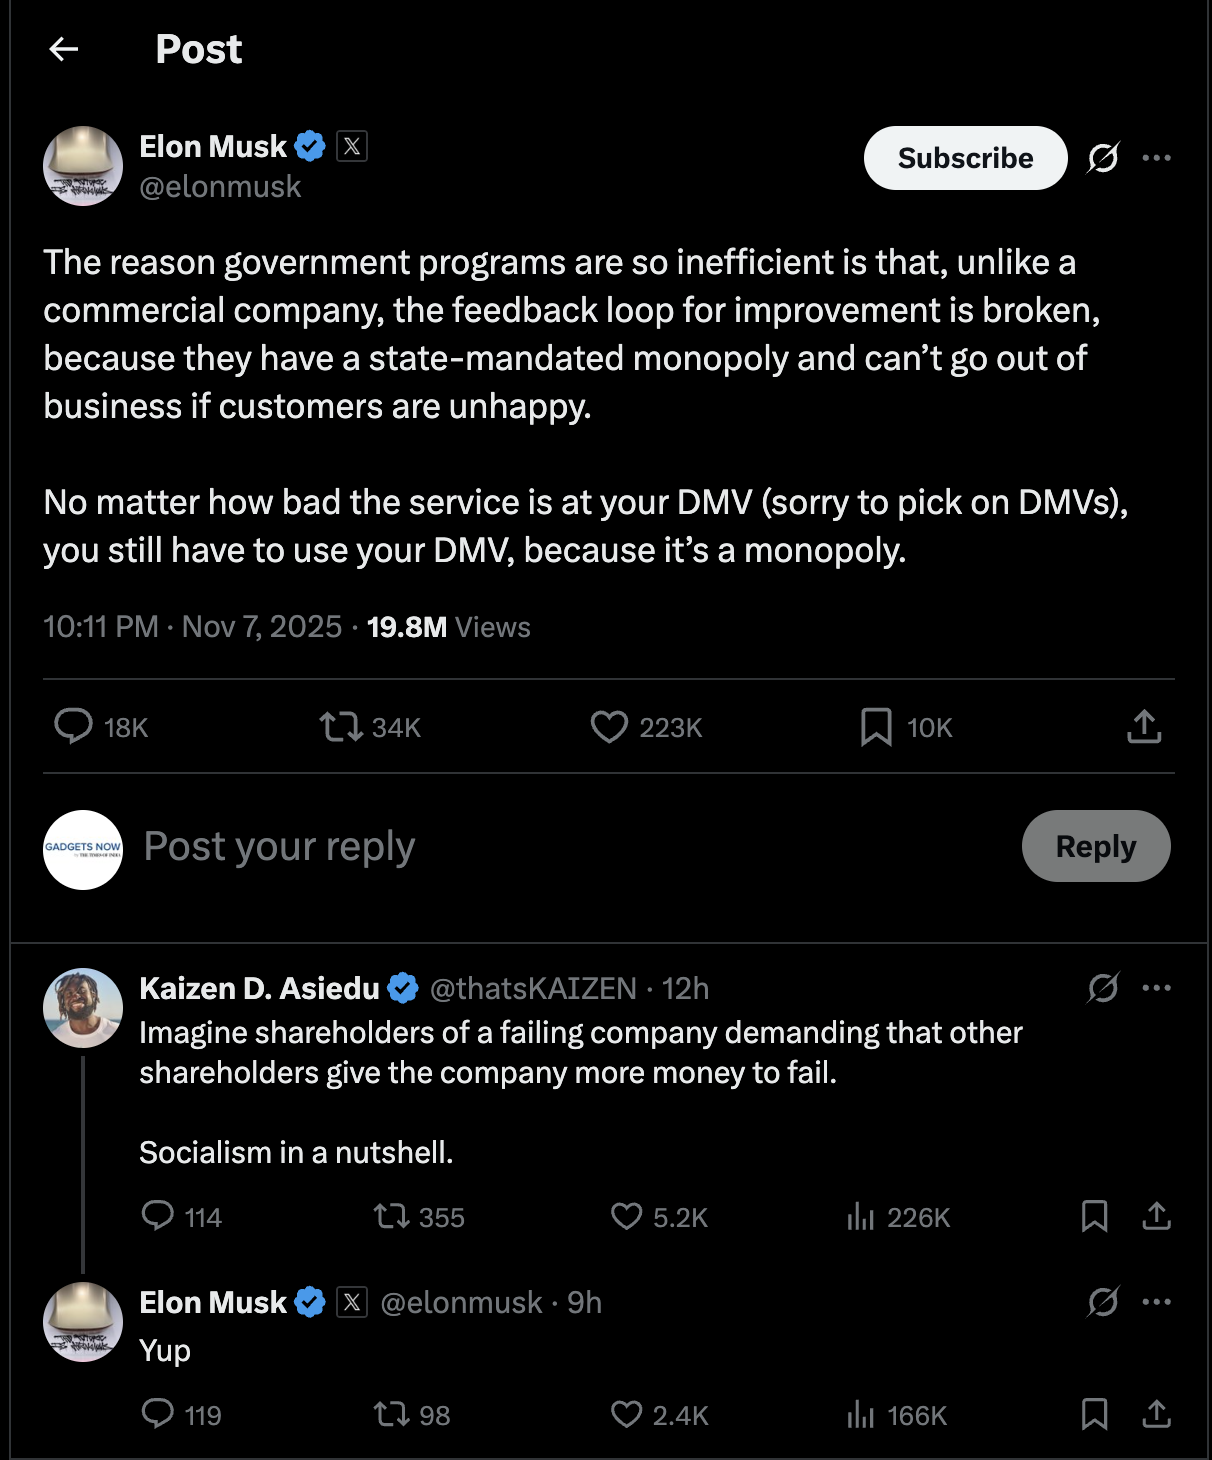Image resolution: width=1212 pixels, height=1460 pixels.
Task: Click the X affiliate badge beside Elon Musk
Action: (352, 146)
